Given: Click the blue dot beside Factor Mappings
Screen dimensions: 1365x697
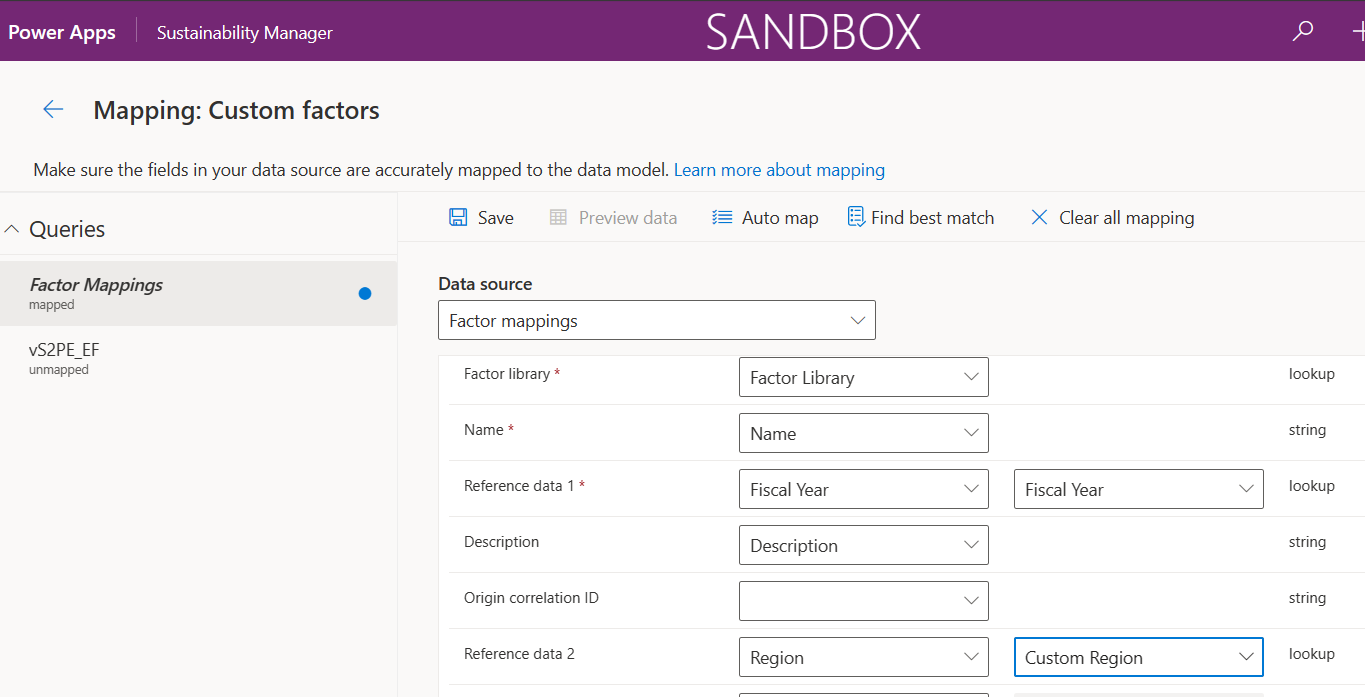Looking at the screenshot, I should click(365, 293).
